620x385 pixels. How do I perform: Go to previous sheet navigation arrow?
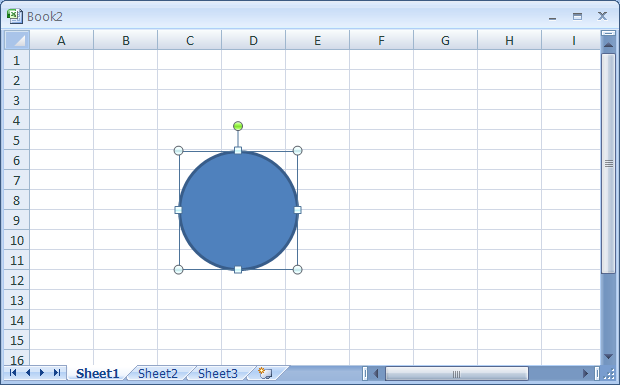click(x=28, y=372)
